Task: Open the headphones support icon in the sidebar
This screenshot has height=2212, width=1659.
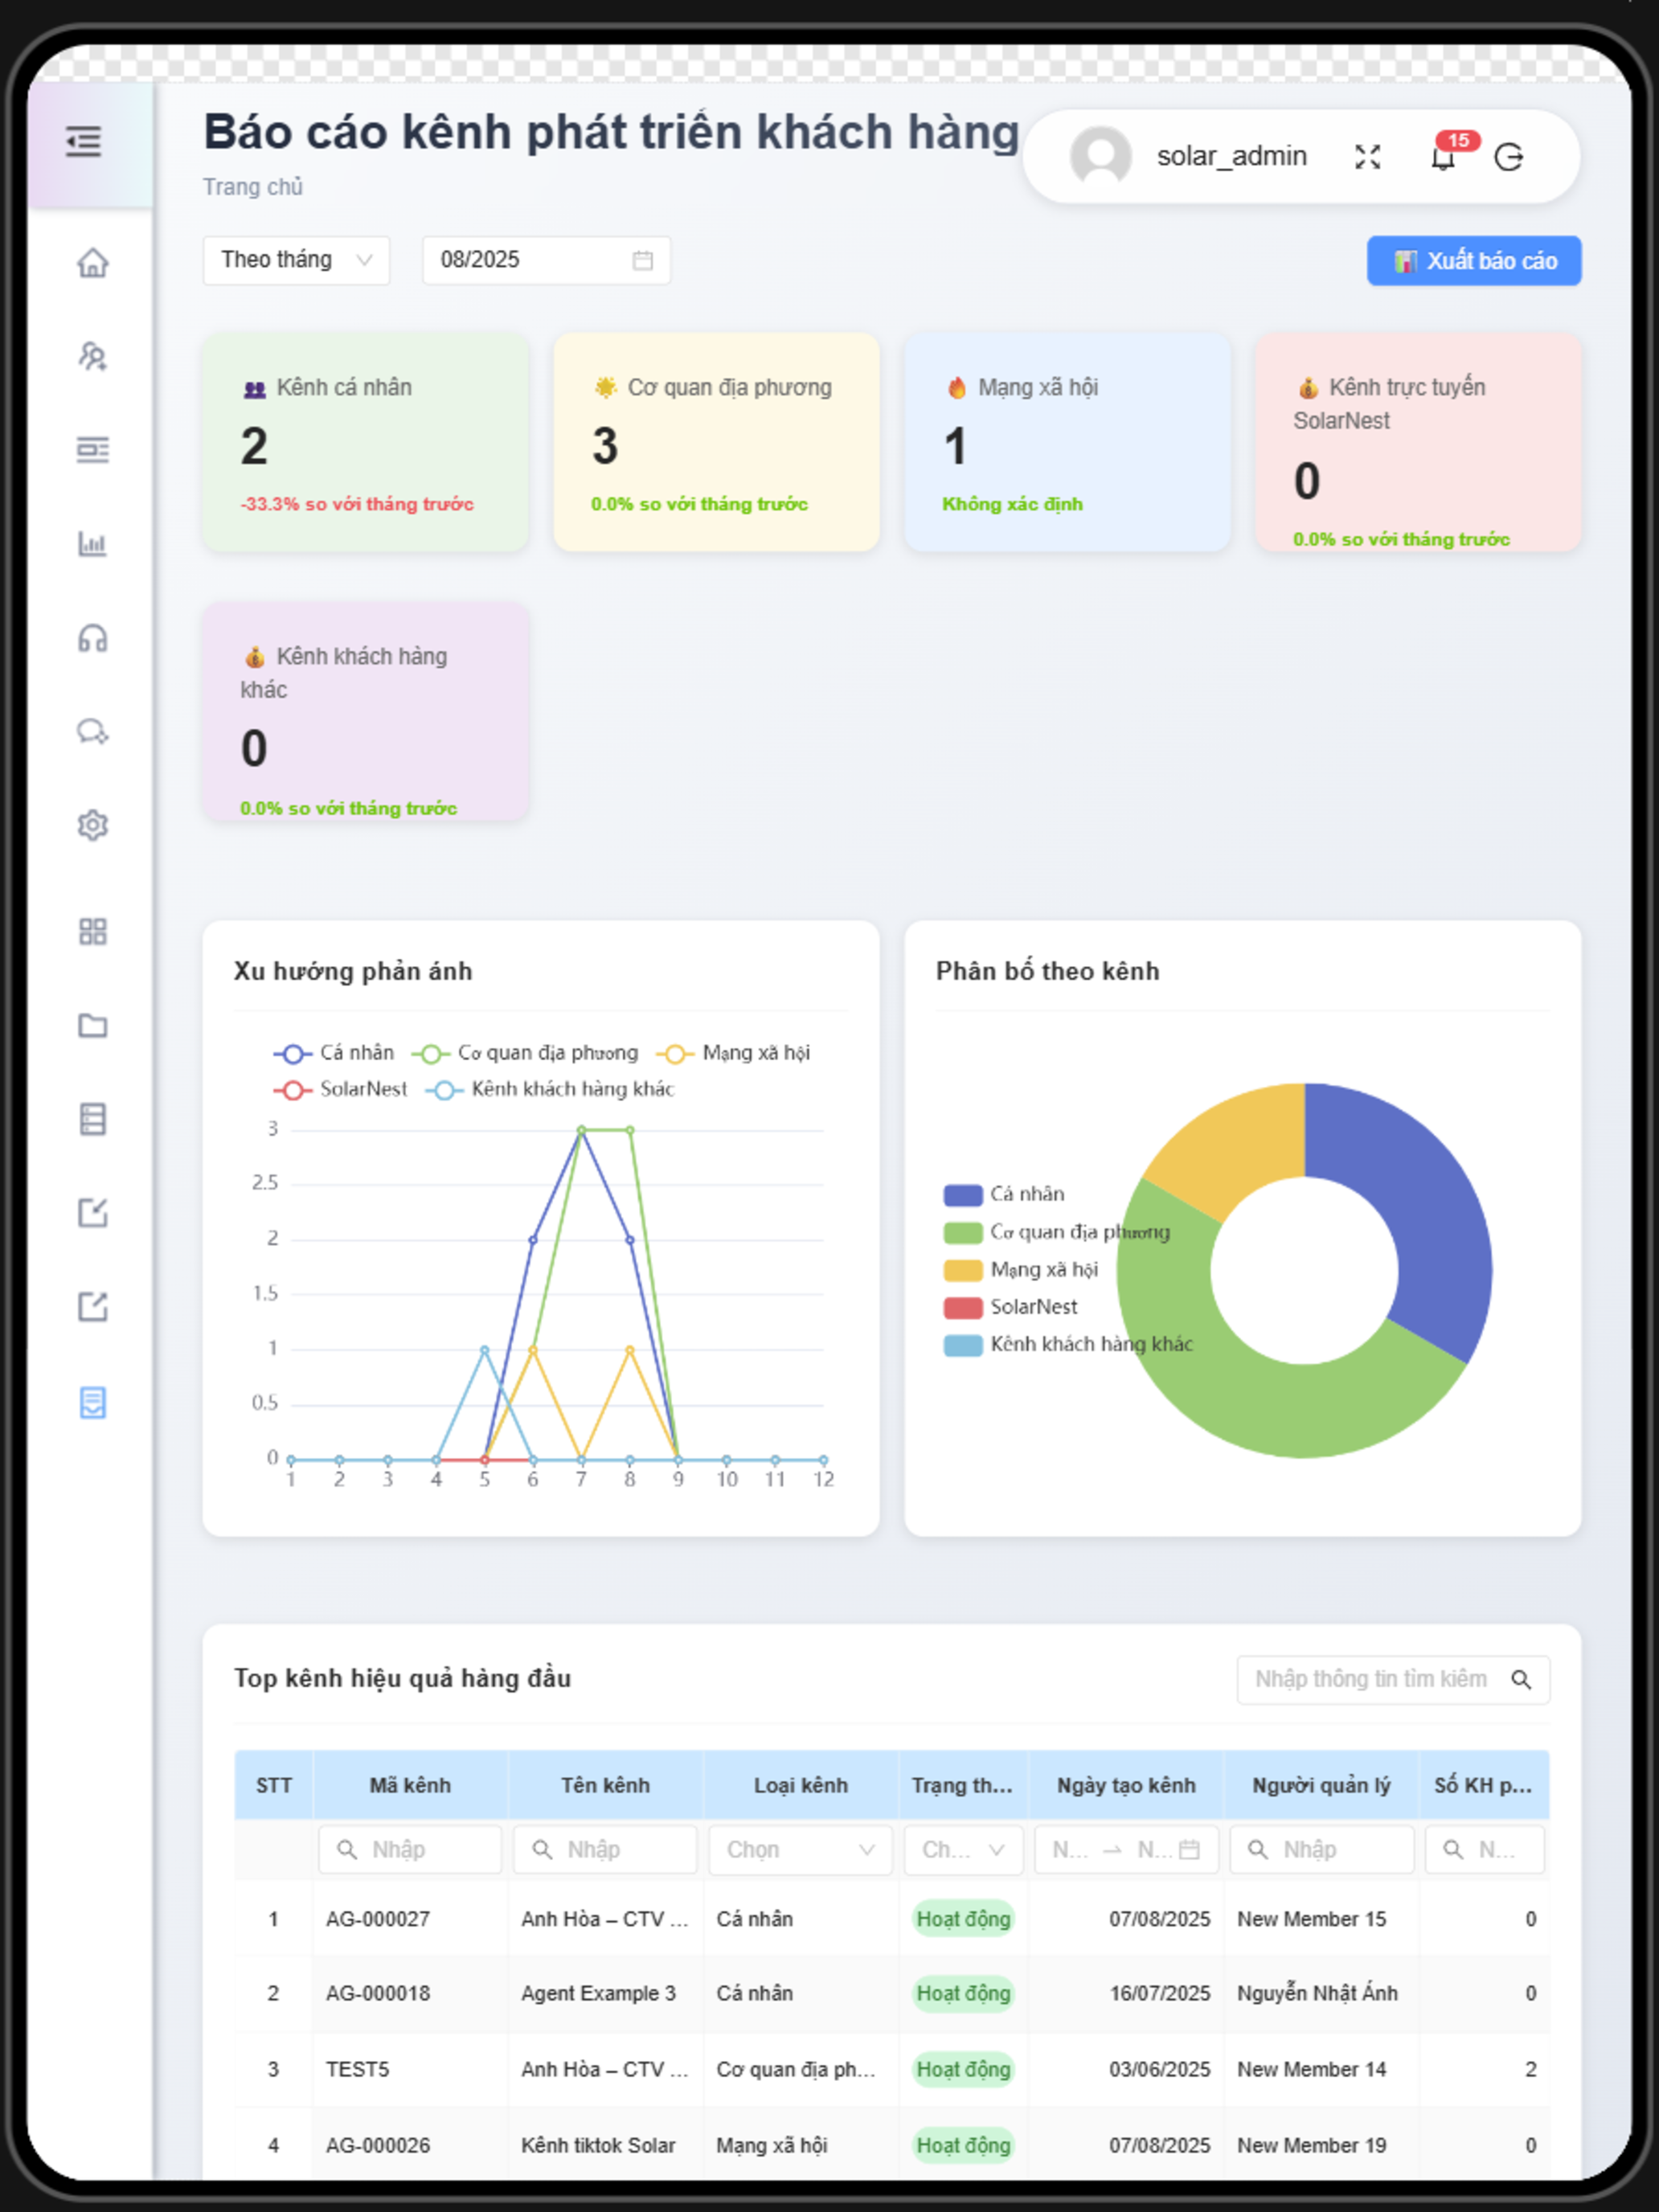Action: coord(93,638)
